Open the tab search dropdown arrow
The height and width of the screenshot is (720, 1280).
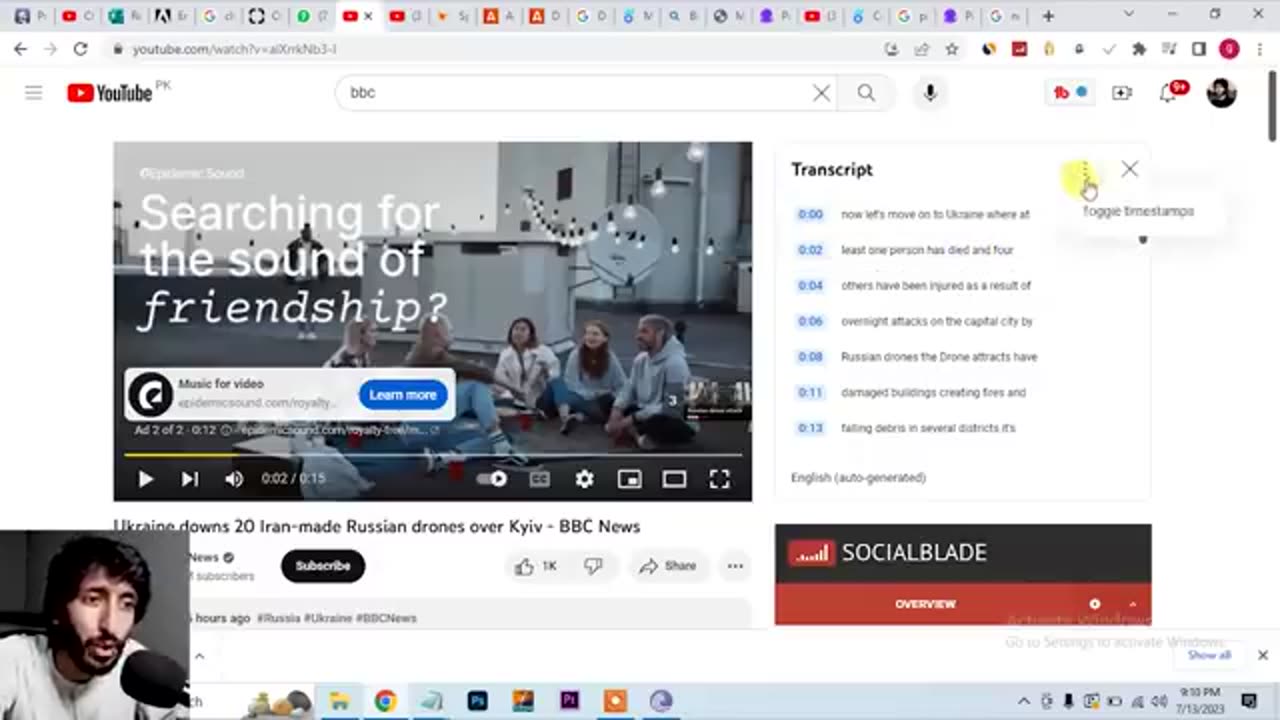coord(1129,15)
